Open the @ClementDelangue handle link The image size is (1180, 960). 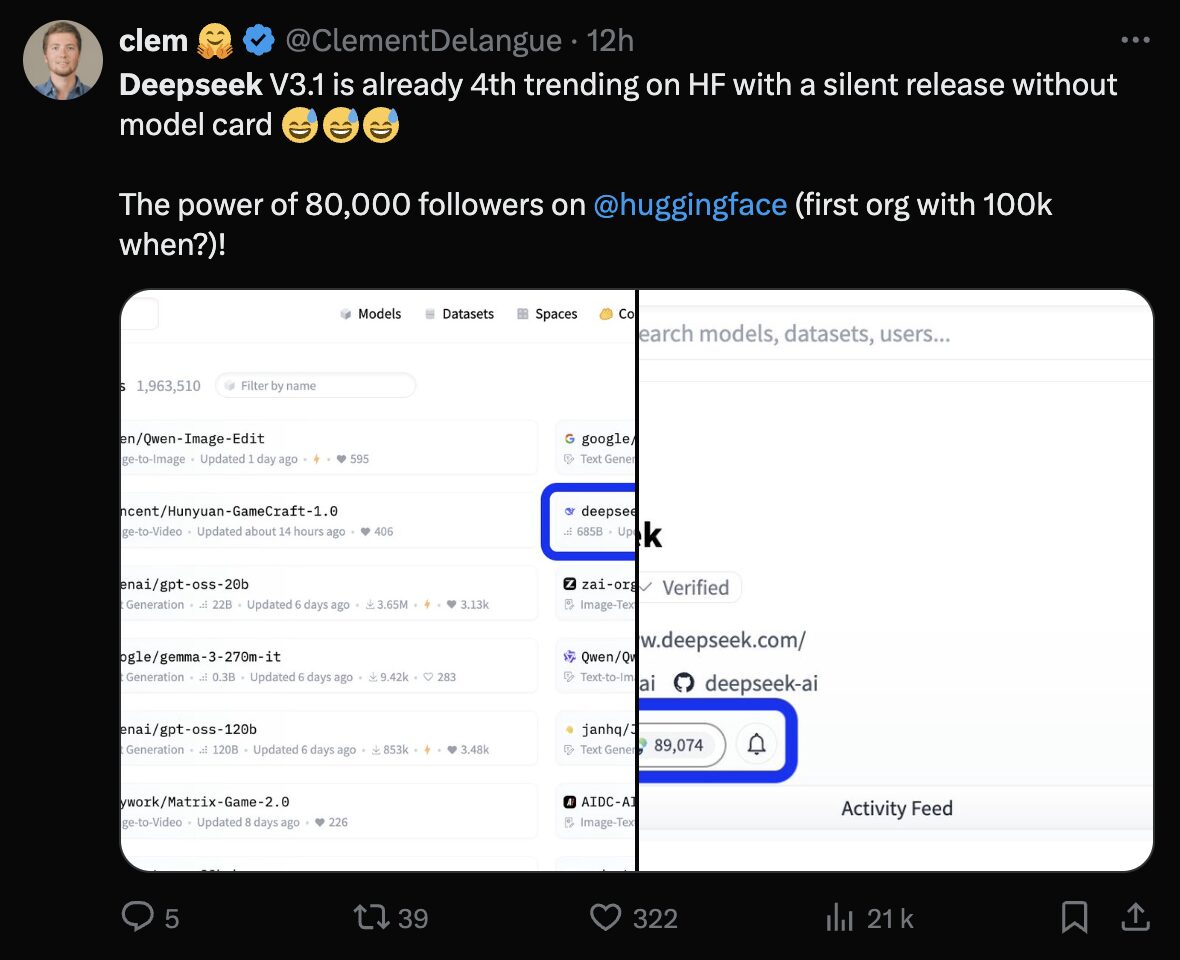click(x=423, y=41)
